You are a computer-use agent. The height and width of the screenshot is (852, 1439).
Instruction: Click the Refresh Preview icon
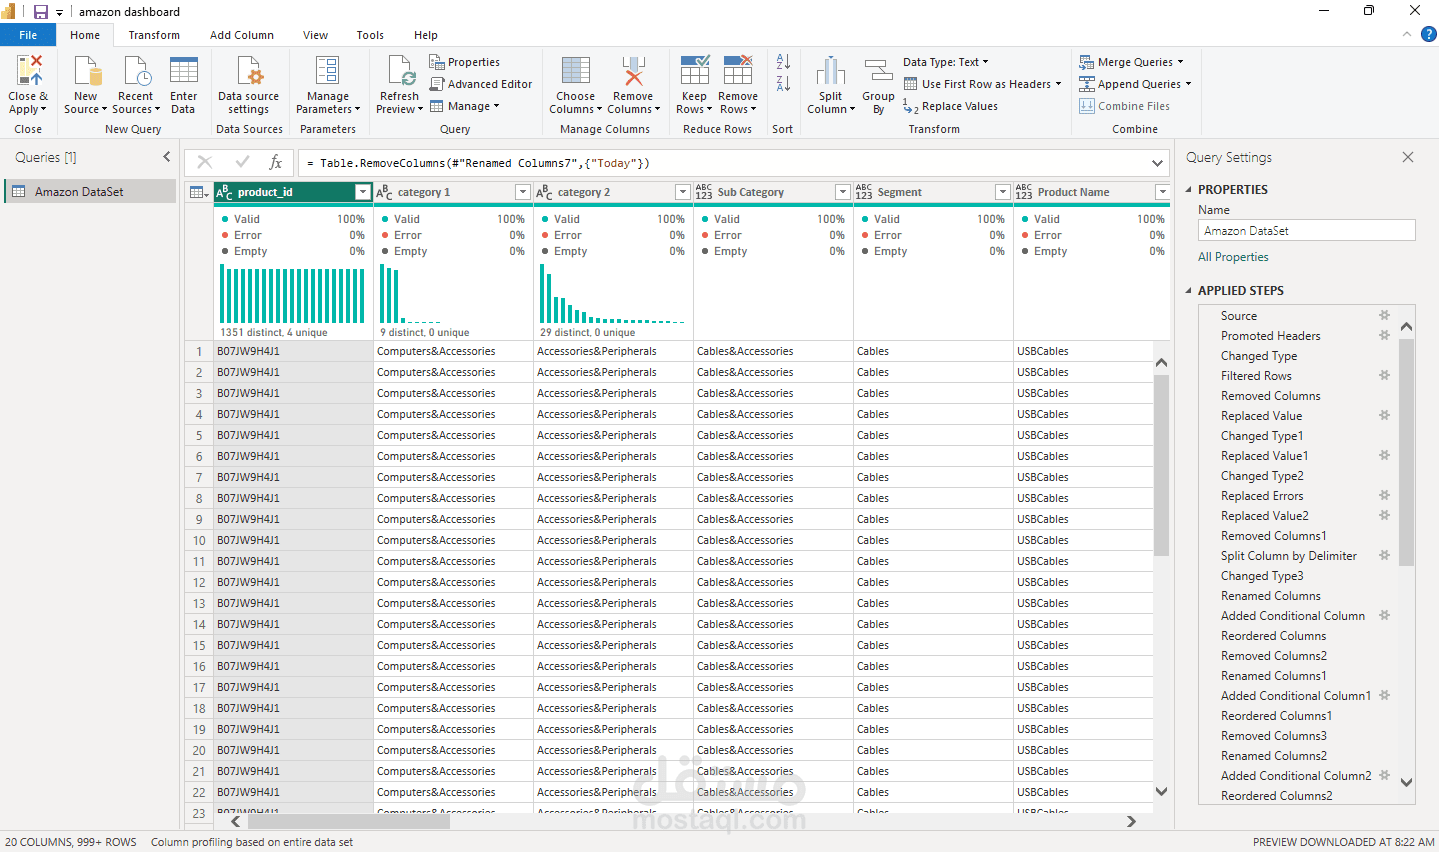399,72
